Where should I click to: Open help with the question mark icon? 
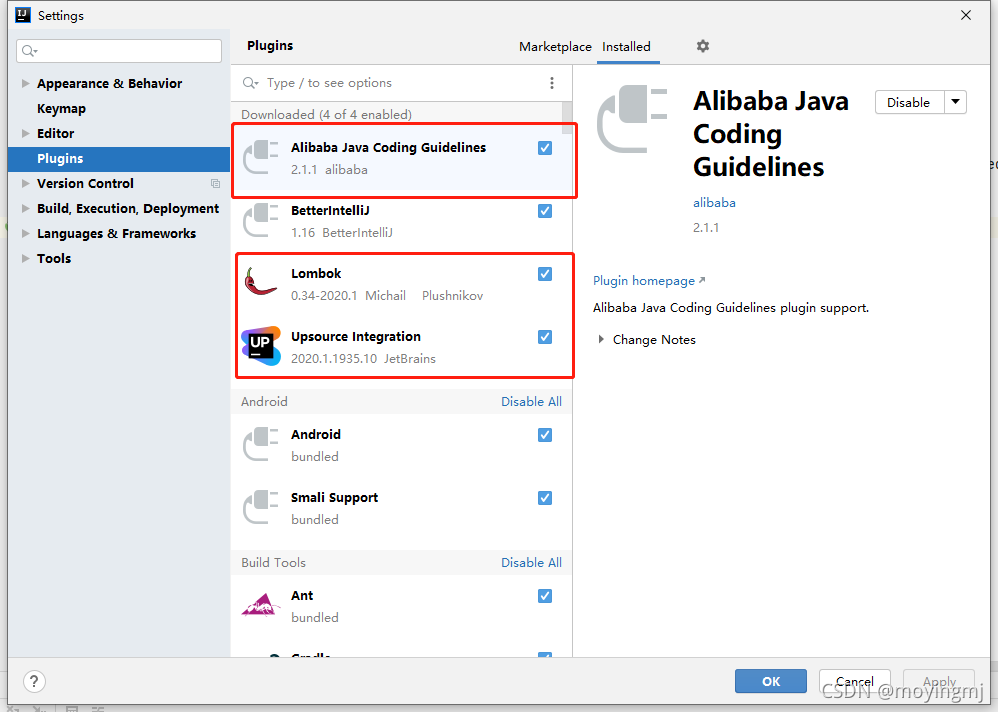tap(34, 681)
